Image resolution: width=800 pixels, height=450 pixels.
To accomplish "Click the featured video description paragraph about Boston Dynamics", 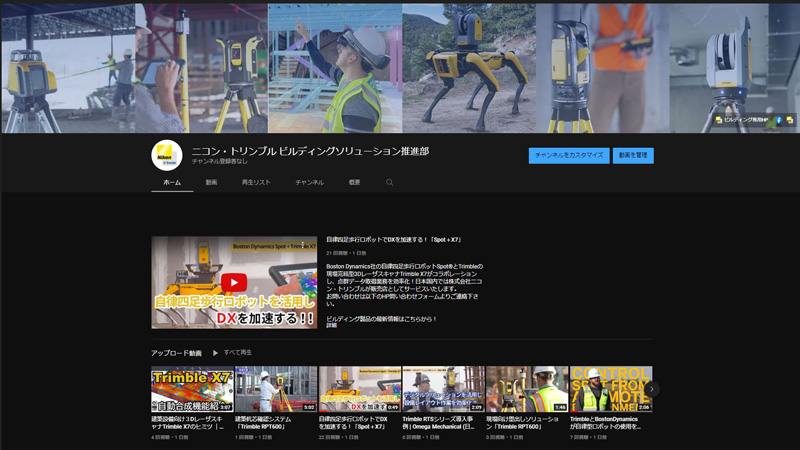I will (404, 285).
